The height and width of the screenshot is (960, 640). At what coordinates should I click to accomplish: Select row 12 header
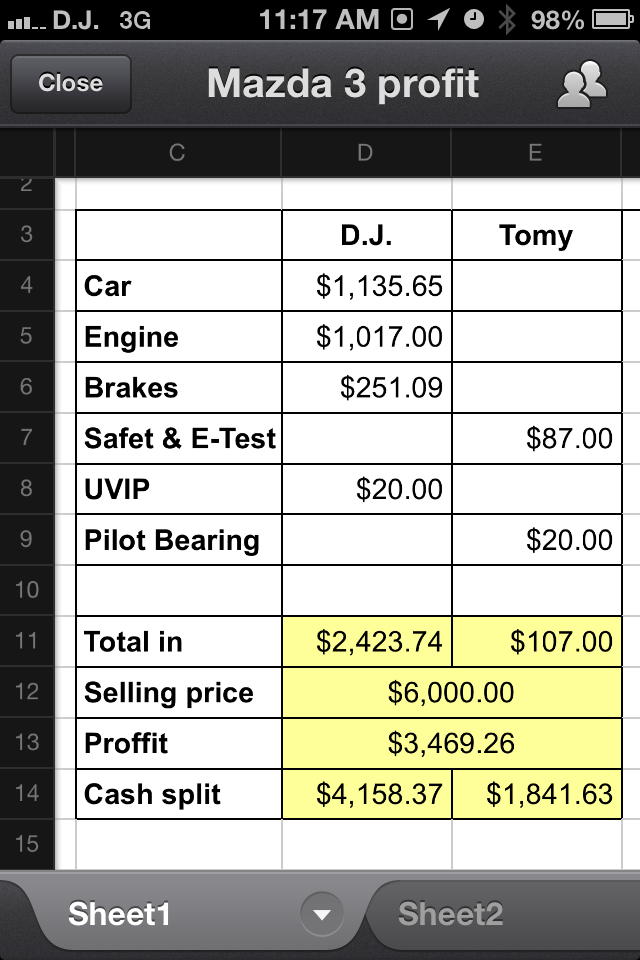pyautogui.click(x=27, y=692)
